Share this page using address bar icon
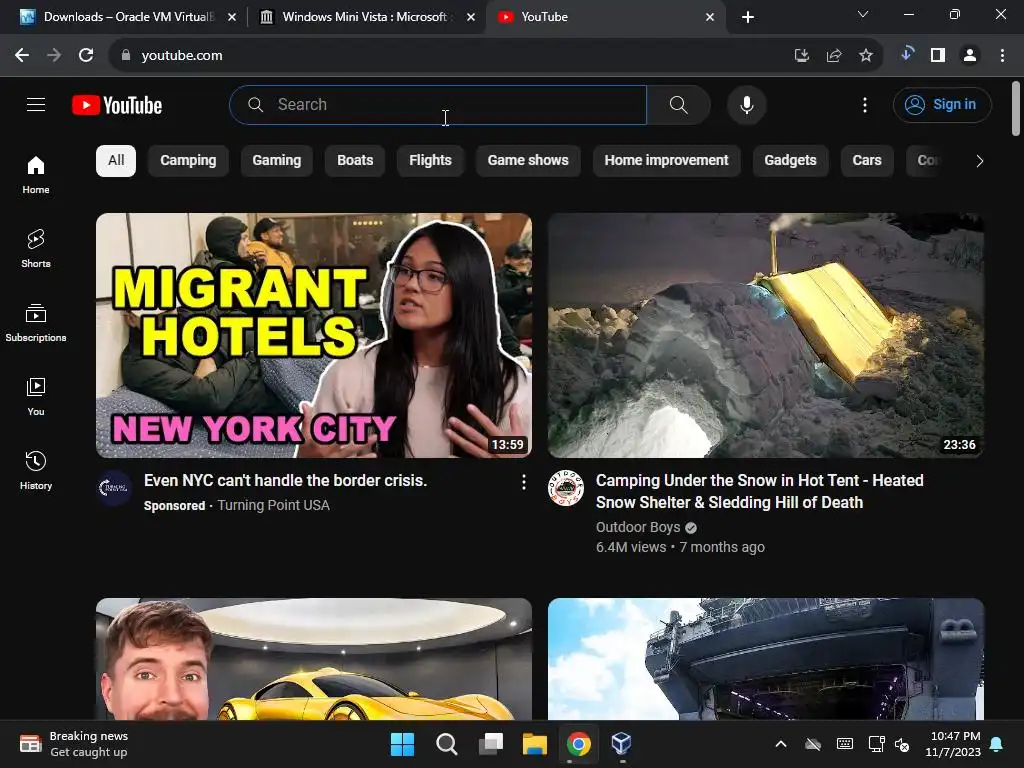Image resolution: width=1024 pixels, height=768 pixels. tap(833, 56)
